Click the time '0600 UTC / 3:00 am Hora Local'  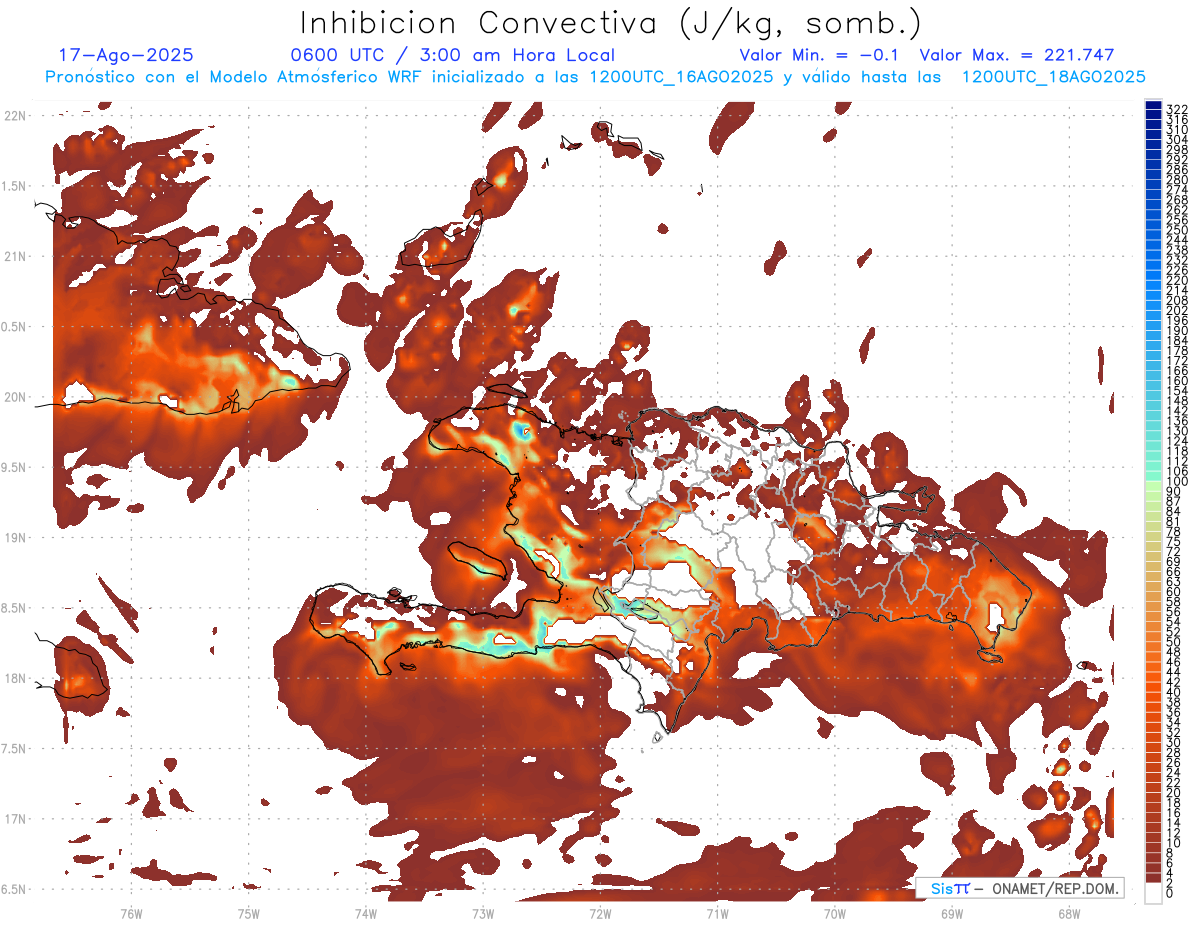(453, 56)
